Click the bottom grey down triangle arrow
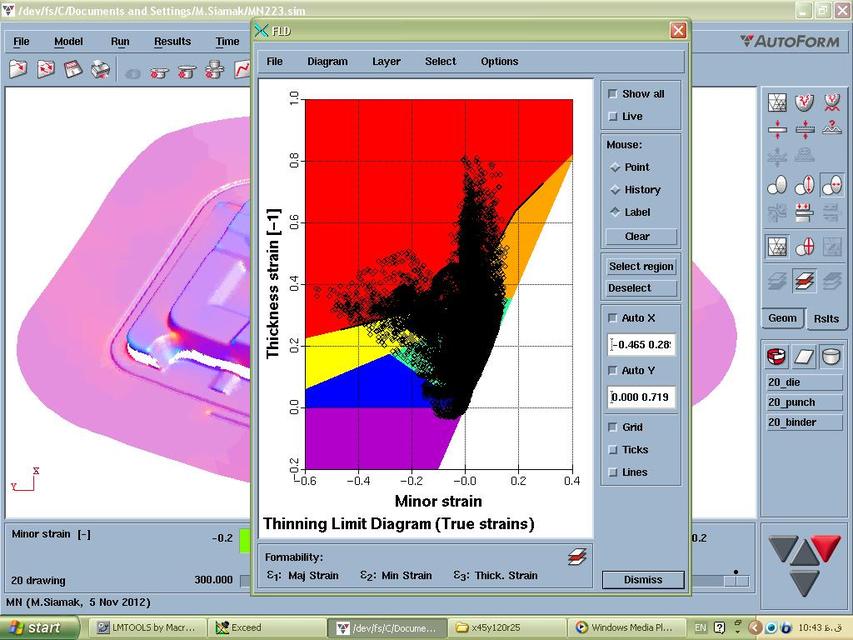The width and height of the screenshot is (853, 640). tap(804, 582)
